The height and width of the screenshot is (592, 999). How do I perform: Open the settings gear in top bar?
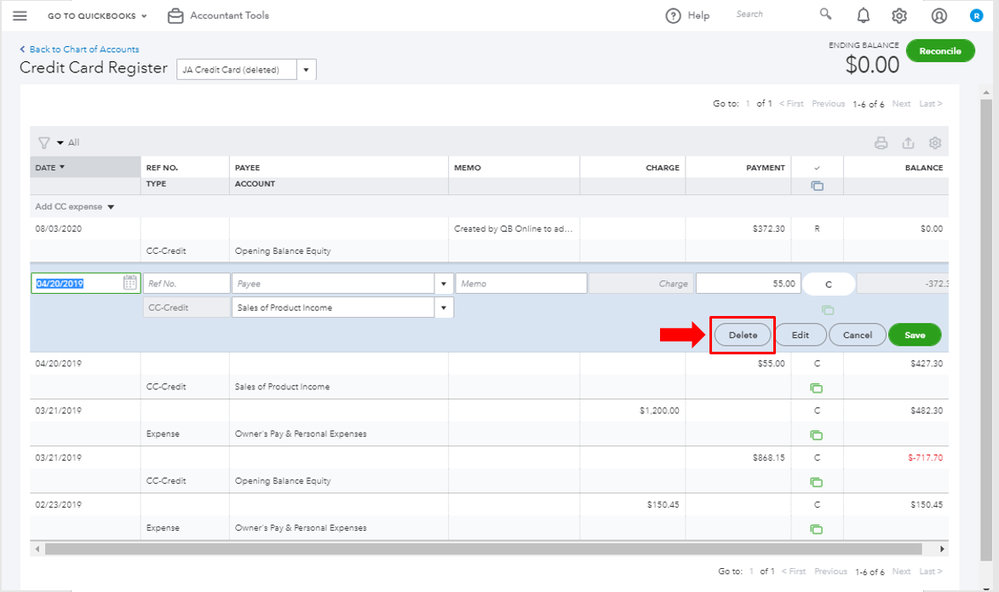[x=900, y=16]
